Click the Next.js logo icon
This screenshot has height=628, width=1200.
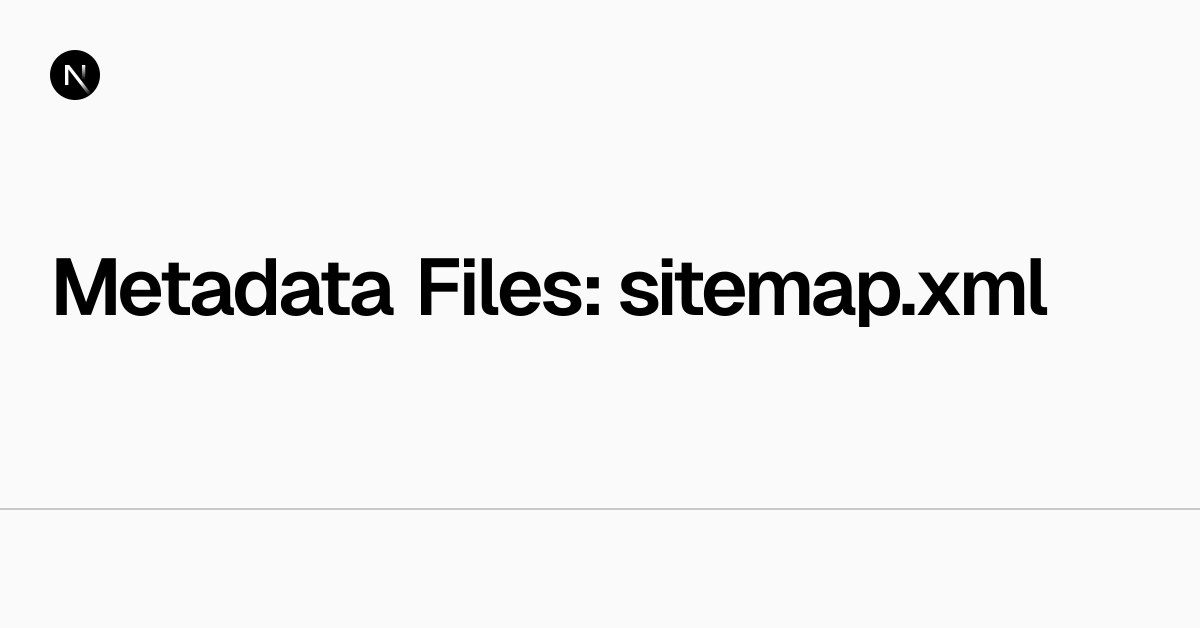75,75
